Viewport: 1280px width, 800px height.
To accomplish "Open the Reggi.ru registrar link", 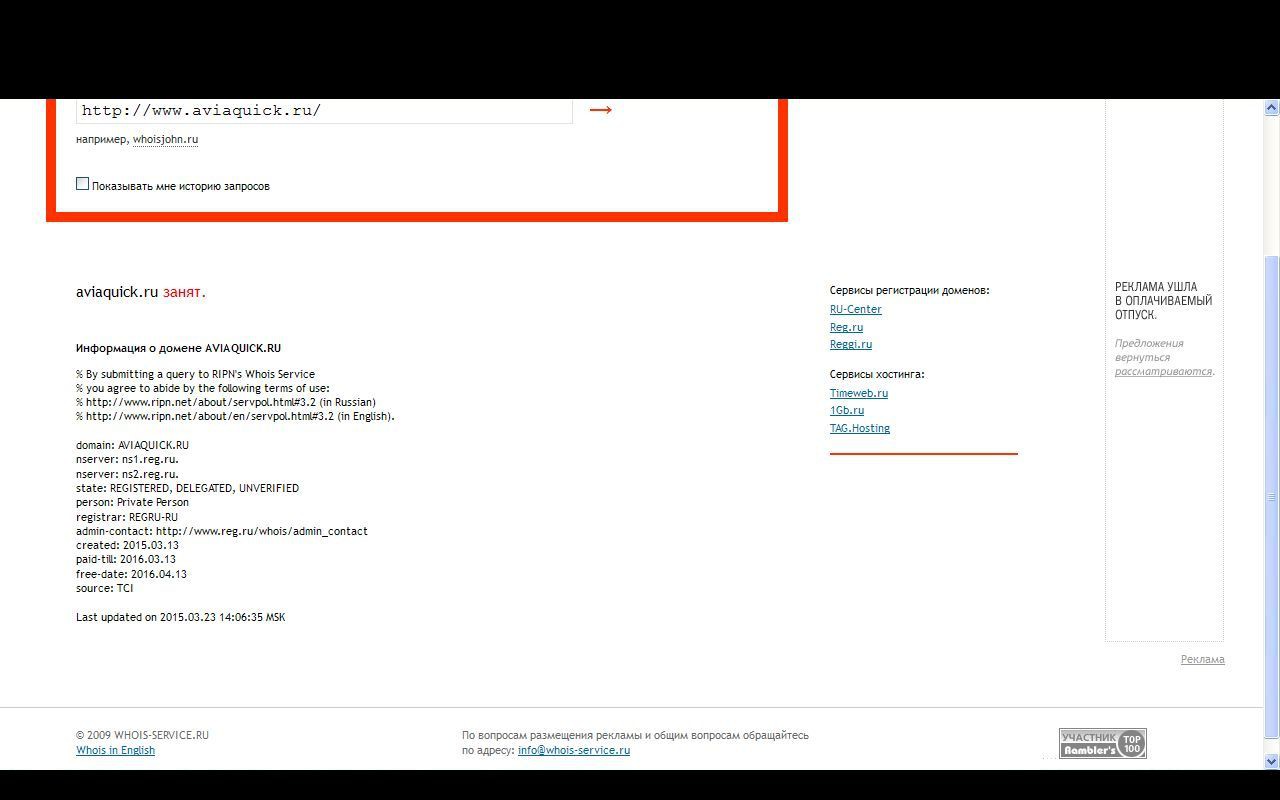I will point(851,344).
